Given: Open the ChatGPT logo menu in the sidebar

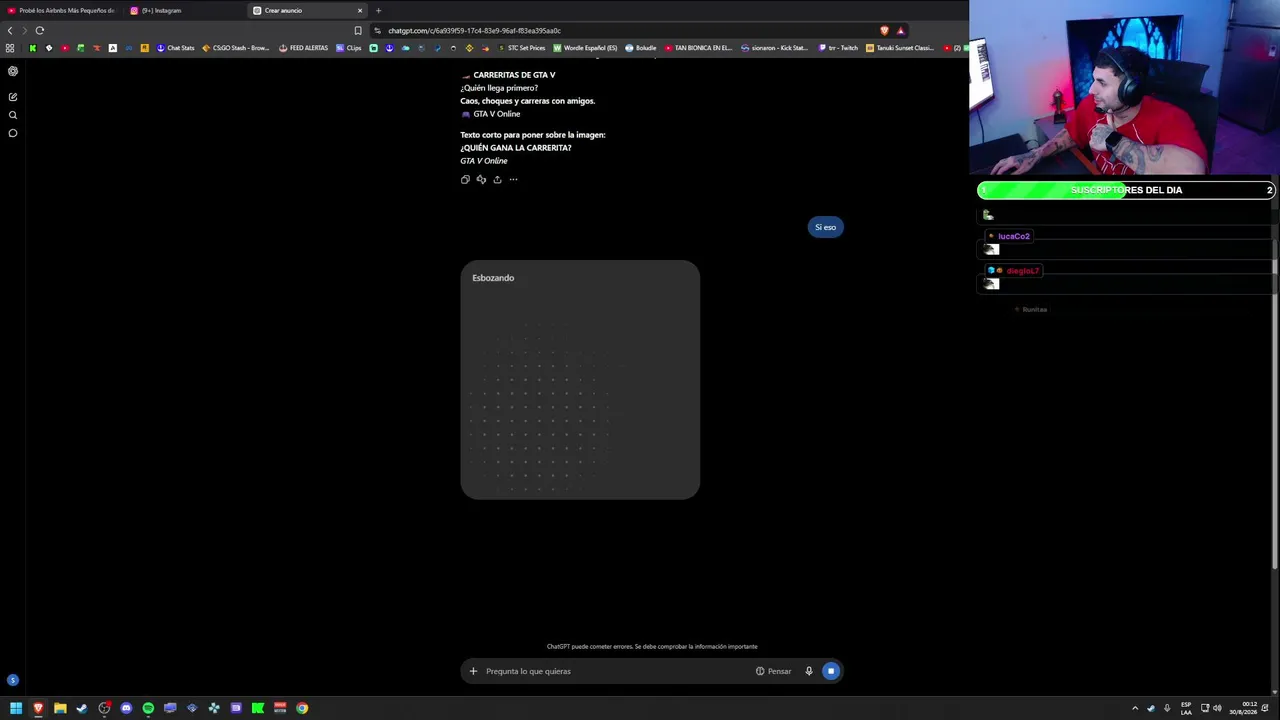Looking at the screenshot, I should [13, 71].
